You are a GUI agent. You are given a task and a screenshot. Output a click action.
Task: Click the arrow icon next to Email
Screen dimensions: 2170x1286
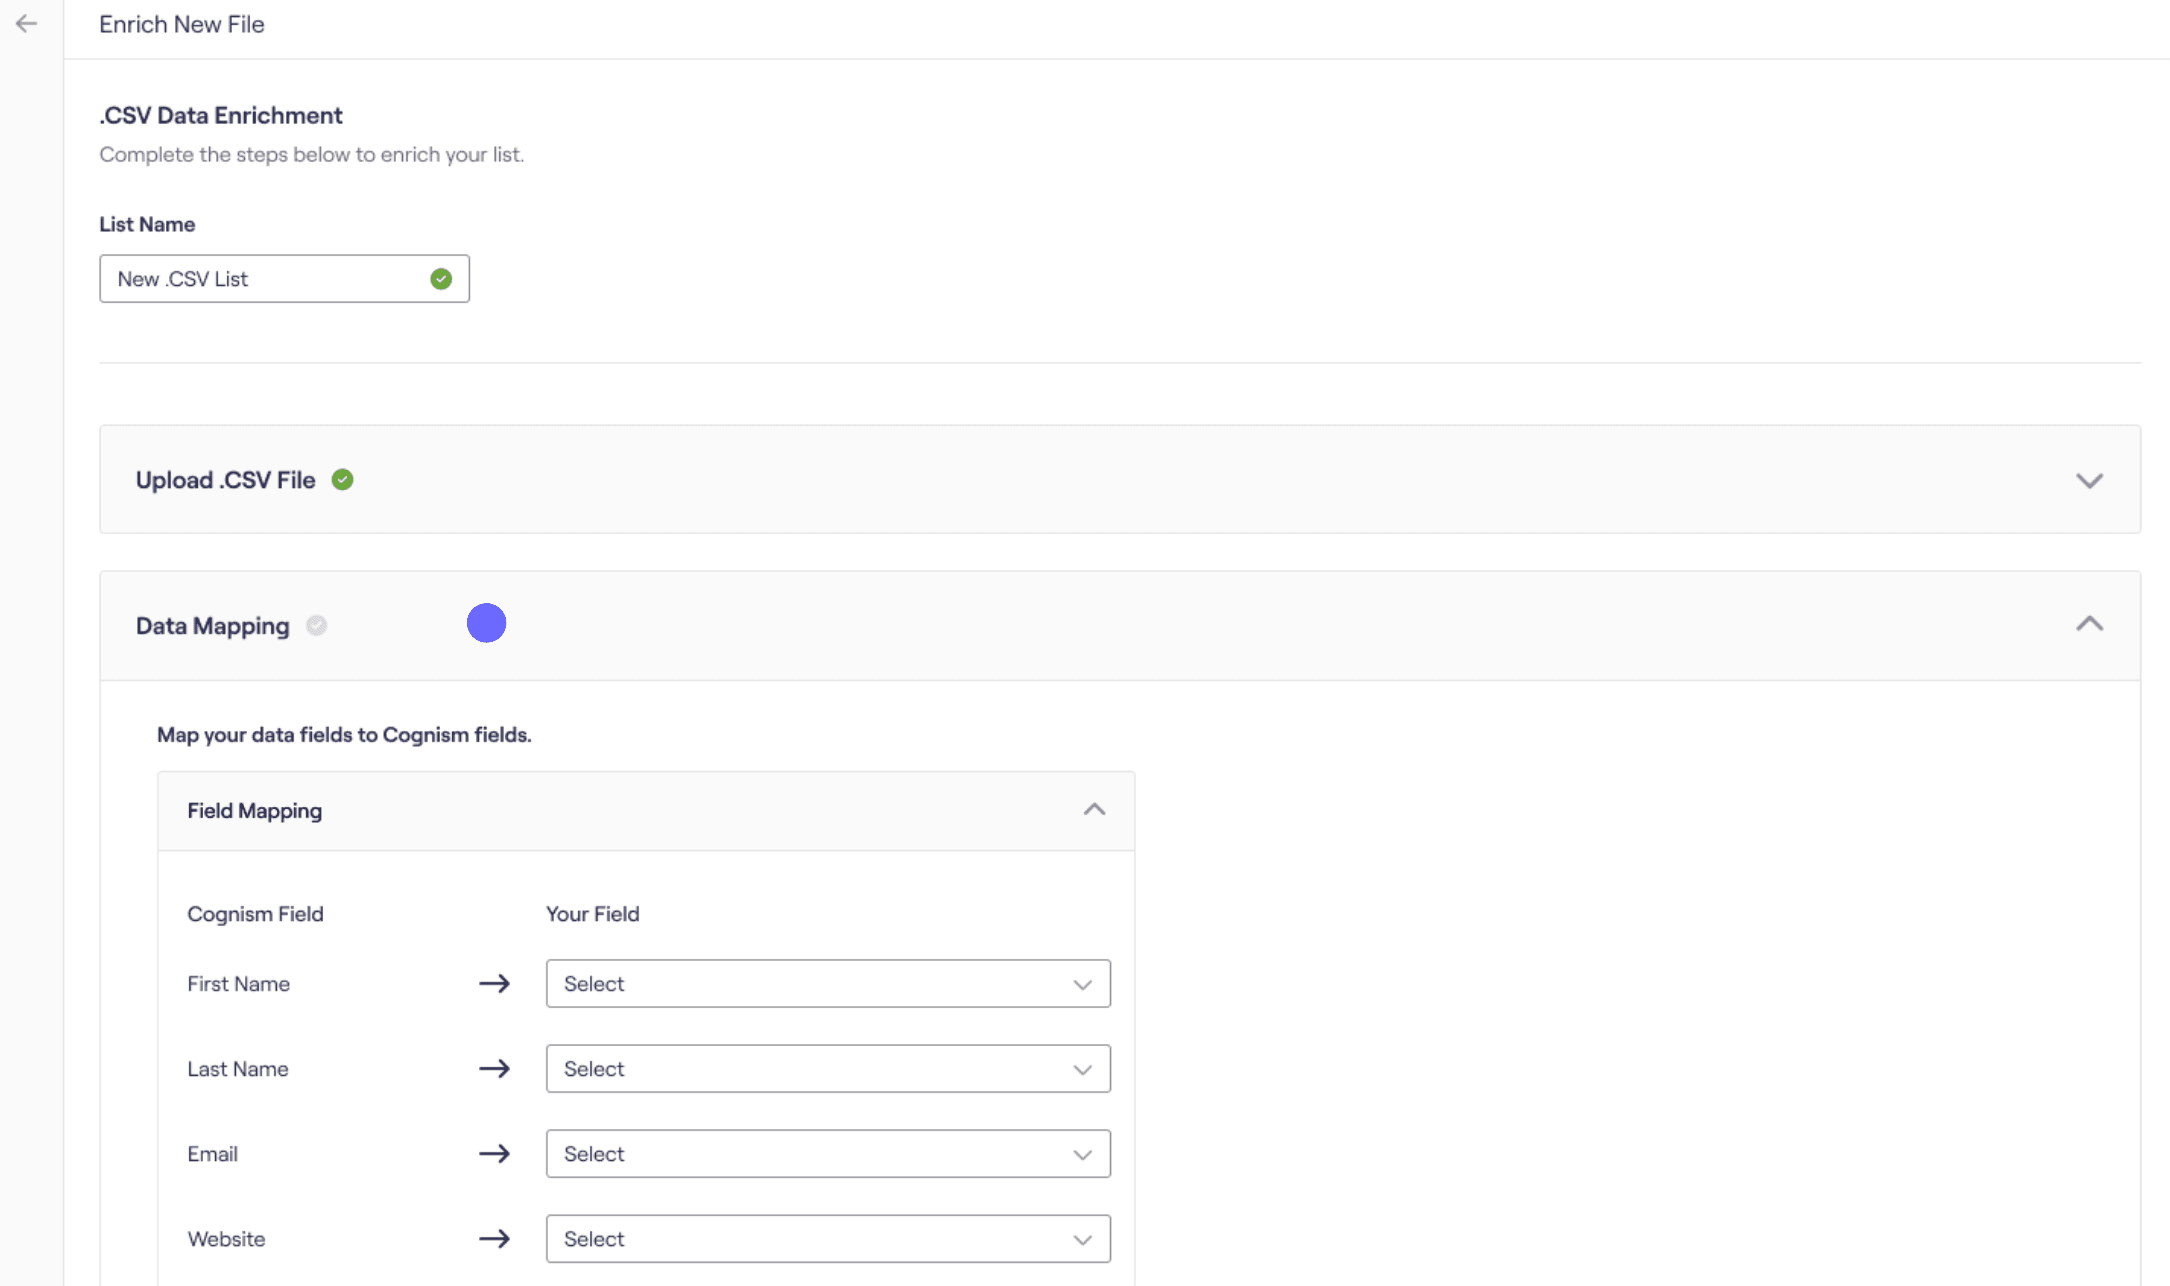click(x=494, y=1154)
